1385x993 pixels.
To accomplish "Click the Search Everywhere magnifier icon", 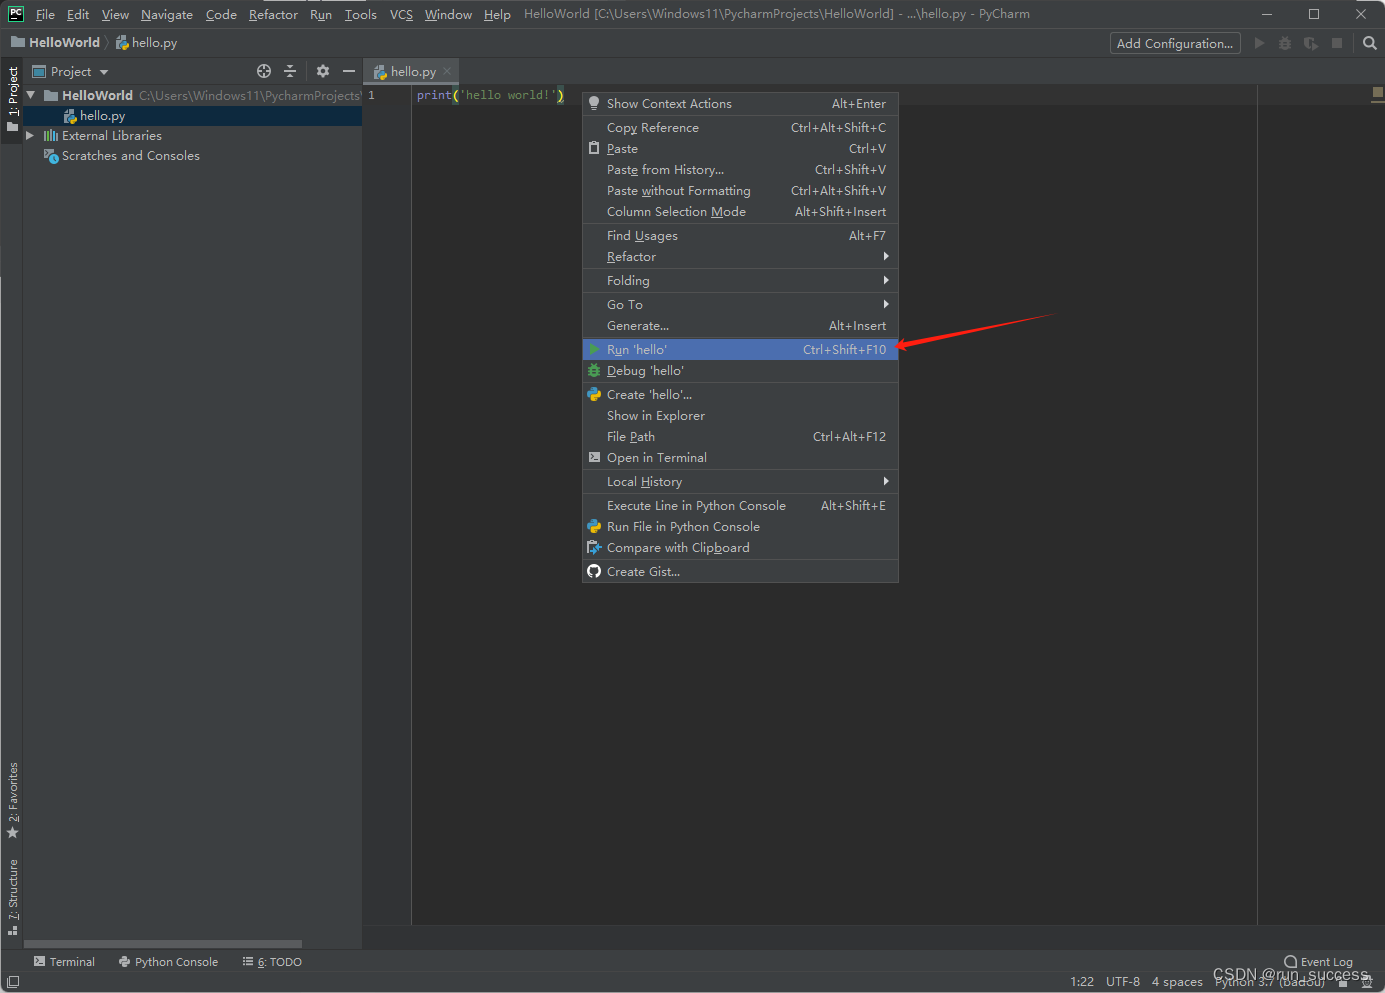I will pos(1370,43).
